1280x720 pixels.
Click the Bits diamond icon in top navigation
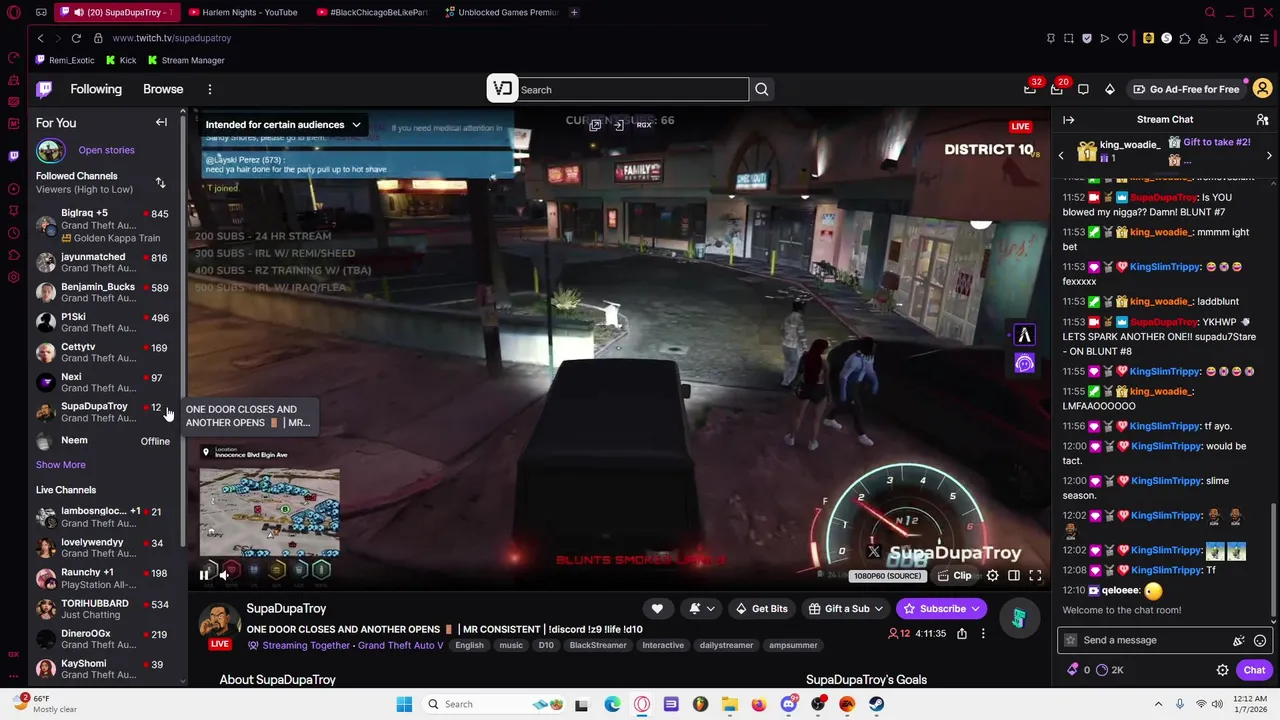pos(1110,89)
